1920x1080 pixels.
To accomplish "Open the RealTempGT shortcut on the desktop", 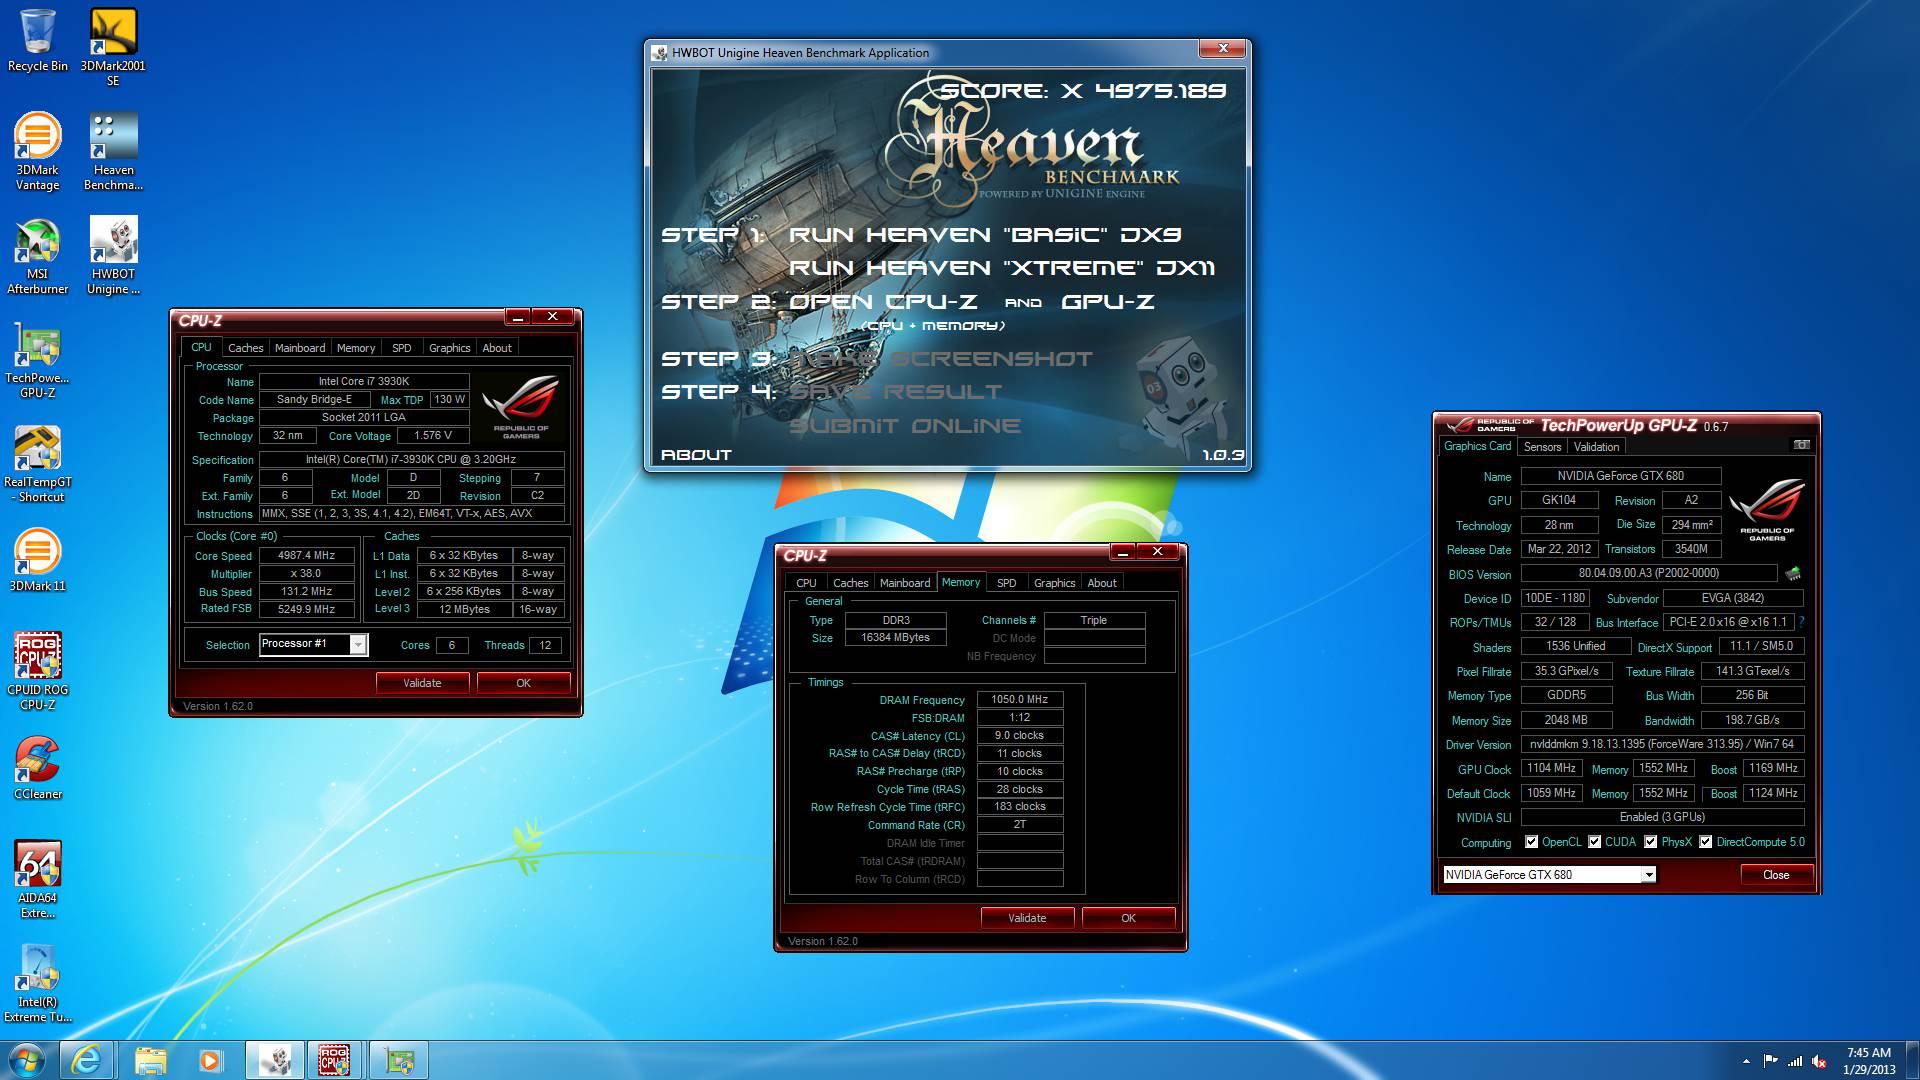I will [38, 464].
